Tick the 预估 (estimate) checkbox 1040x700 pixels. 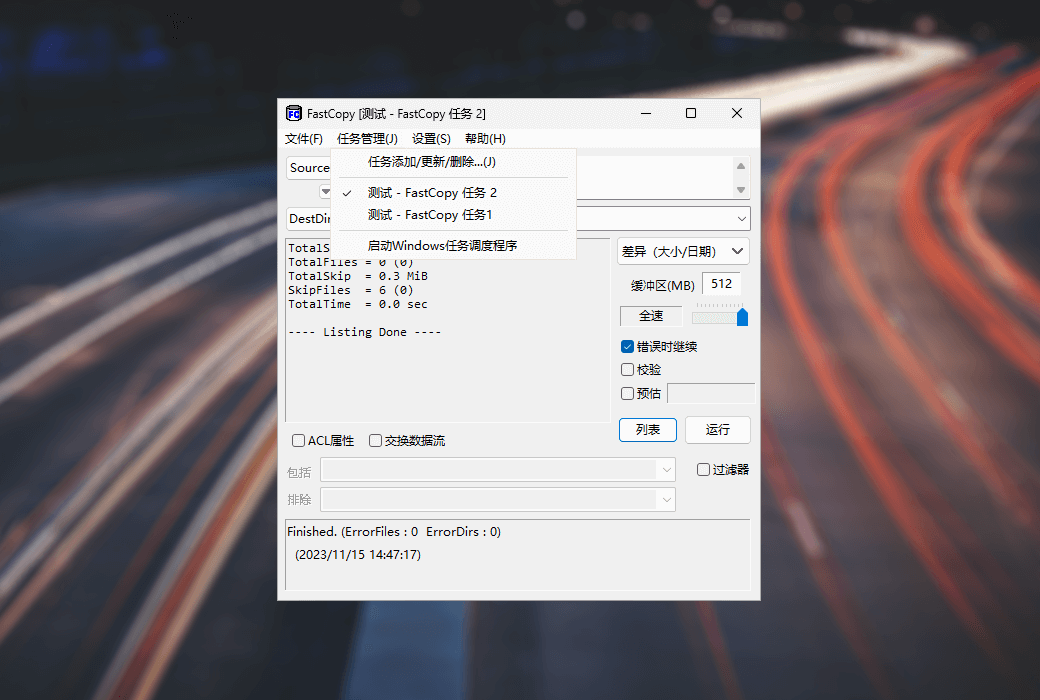(x=628, y=394)
